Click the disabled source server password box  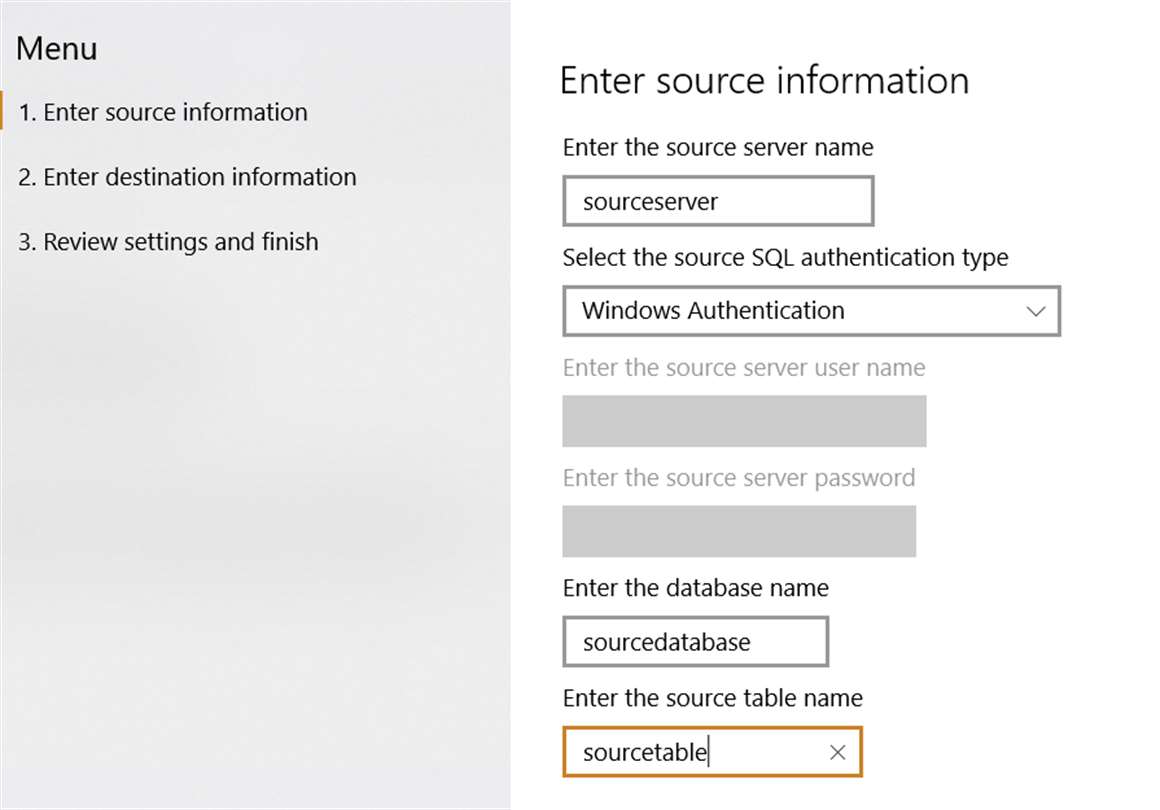click(x=739, y=531)
